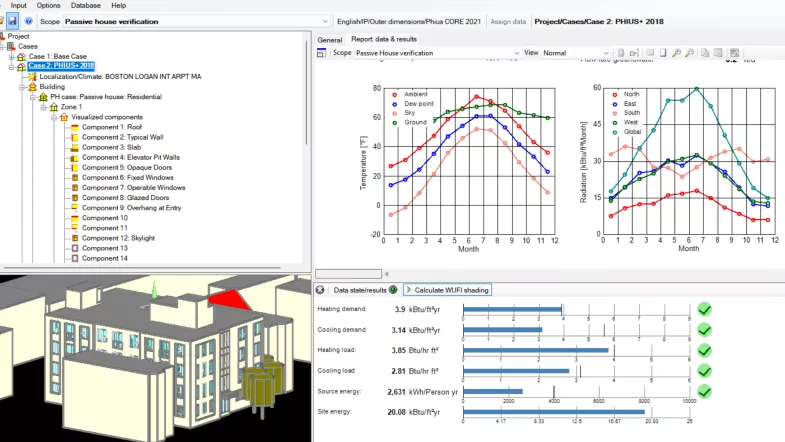Click green checkmark next to Heating demand bar
This screenshot has height=442, width=785.
[704, 309]
